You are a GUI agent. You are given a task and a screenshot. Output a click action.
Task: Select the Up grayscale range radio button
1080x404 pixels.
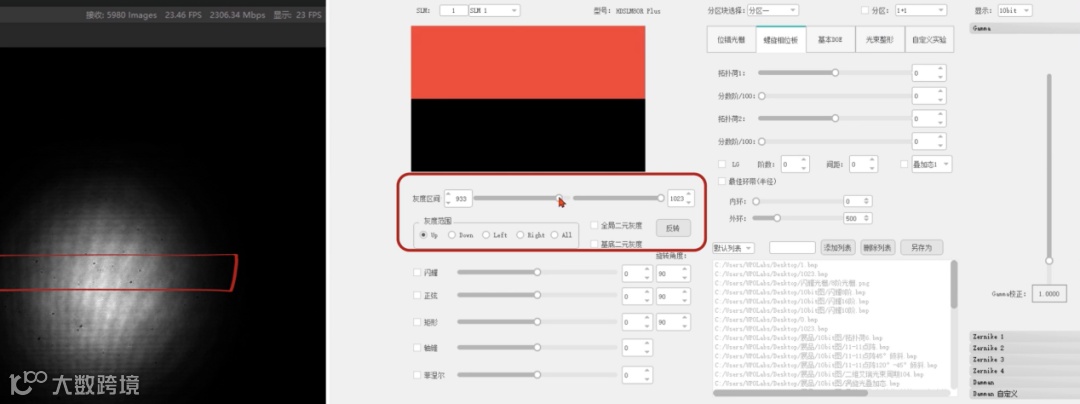coord(424,235)
